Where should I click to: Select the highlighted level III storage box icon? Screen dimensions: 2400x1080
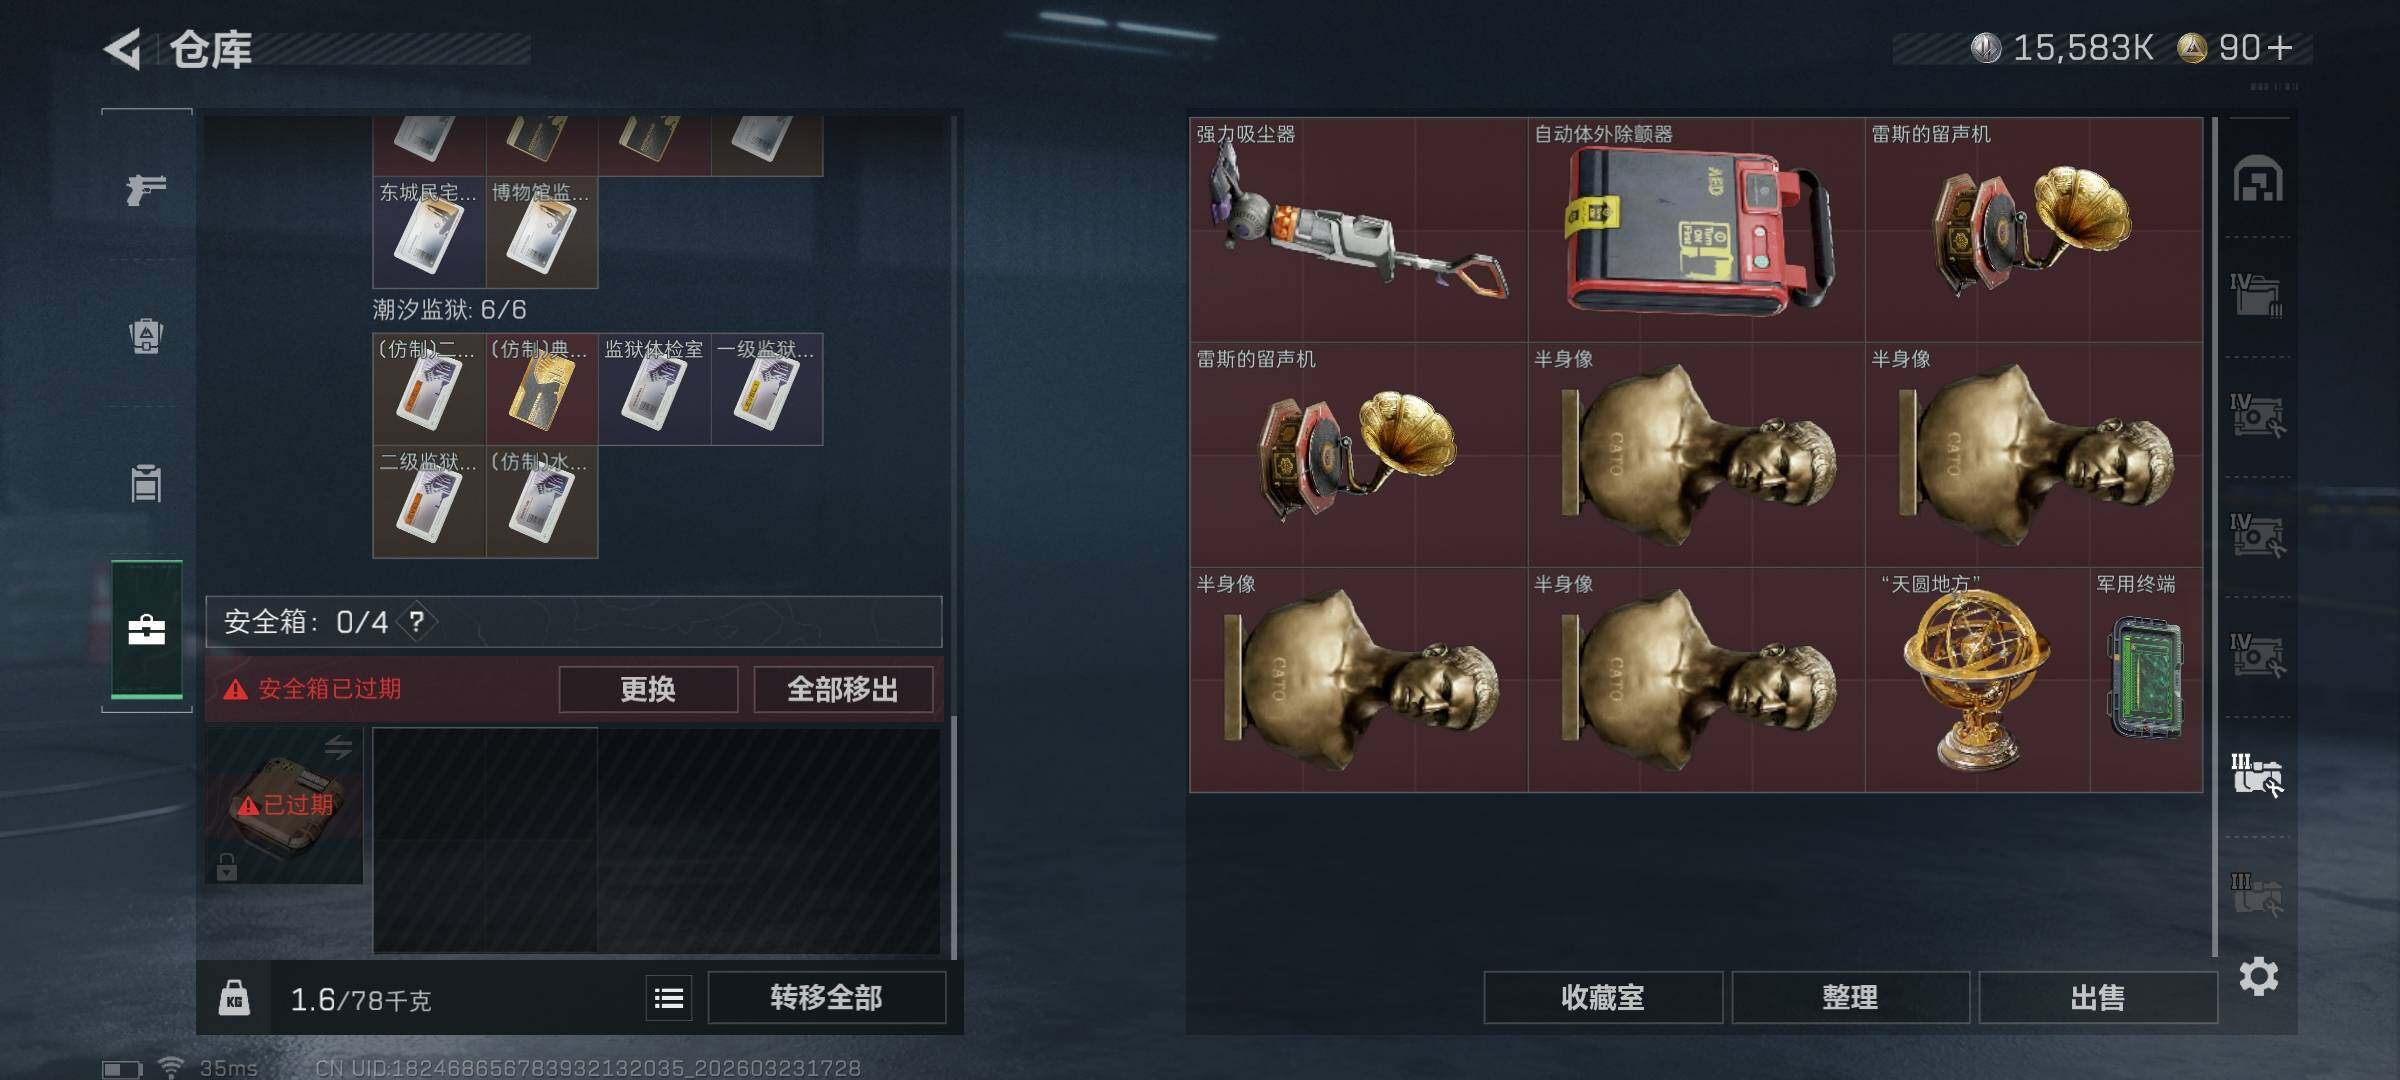[2257, 775]
